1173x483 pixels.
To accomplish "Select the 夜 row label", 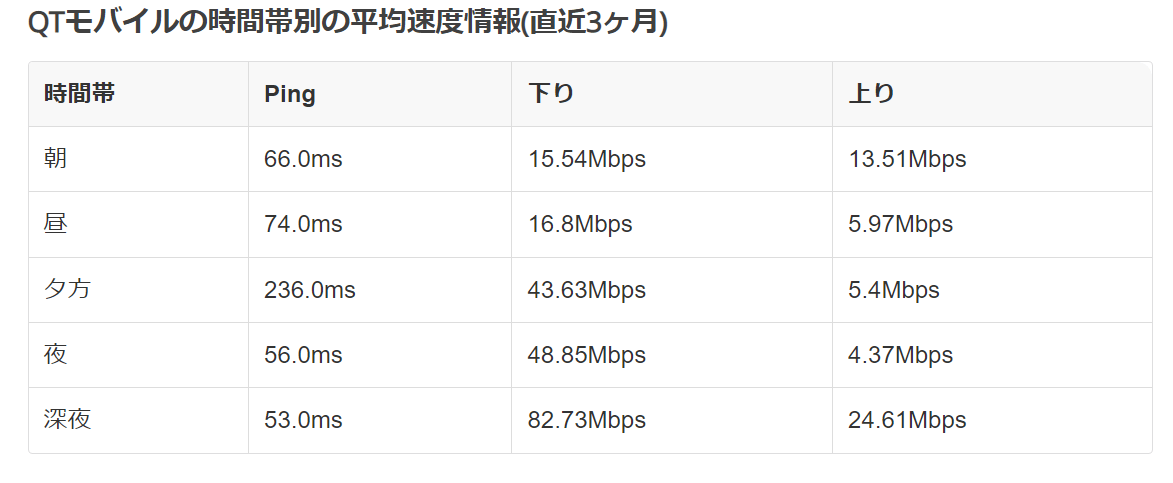I will pyautogui.click(x=56, y=355).
